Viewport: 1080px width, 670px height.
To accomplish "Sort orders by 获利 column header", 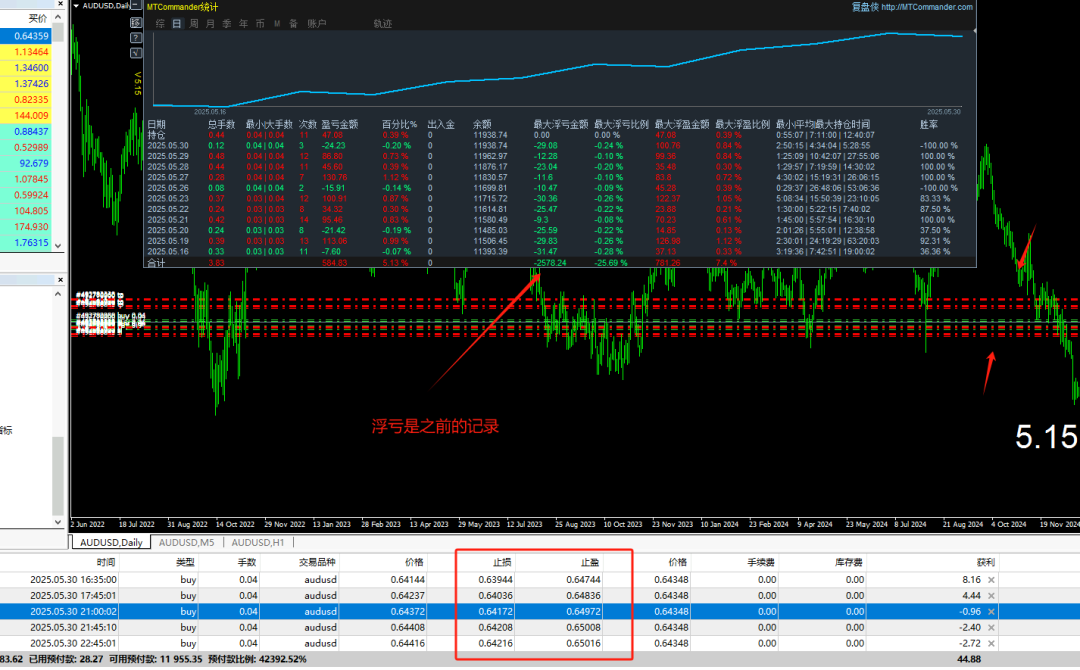I will (x=985, y=563).
